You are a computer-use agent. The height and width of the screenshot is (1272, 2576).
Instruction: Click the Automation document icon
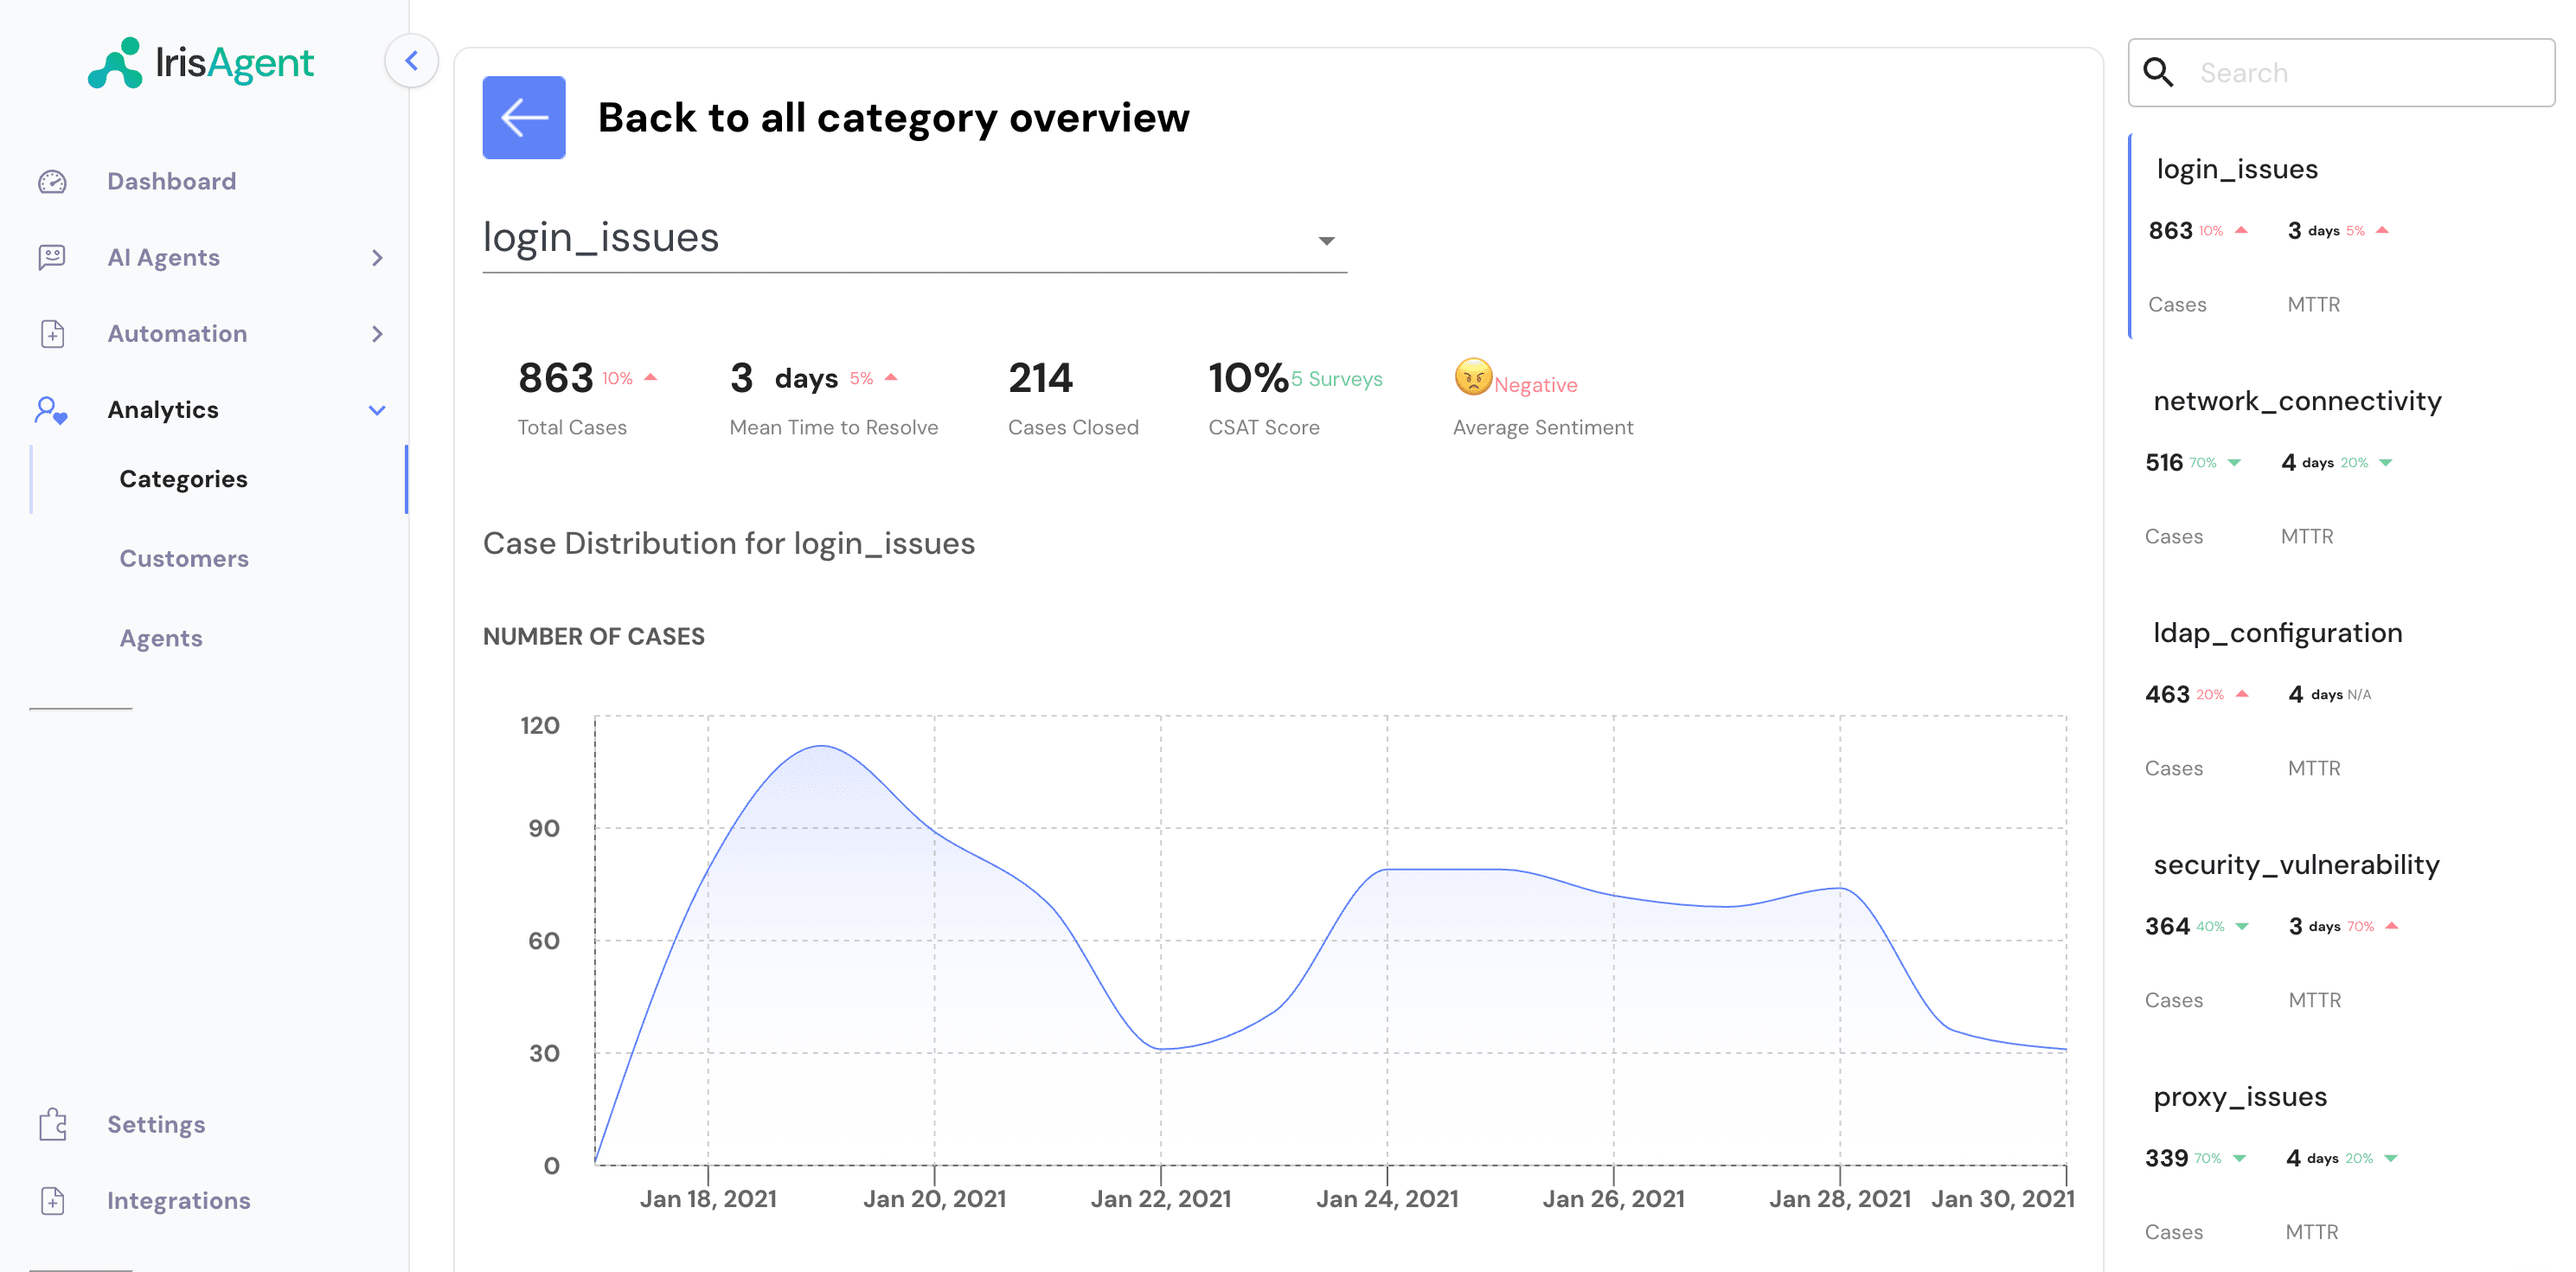[x=52, y=334]
